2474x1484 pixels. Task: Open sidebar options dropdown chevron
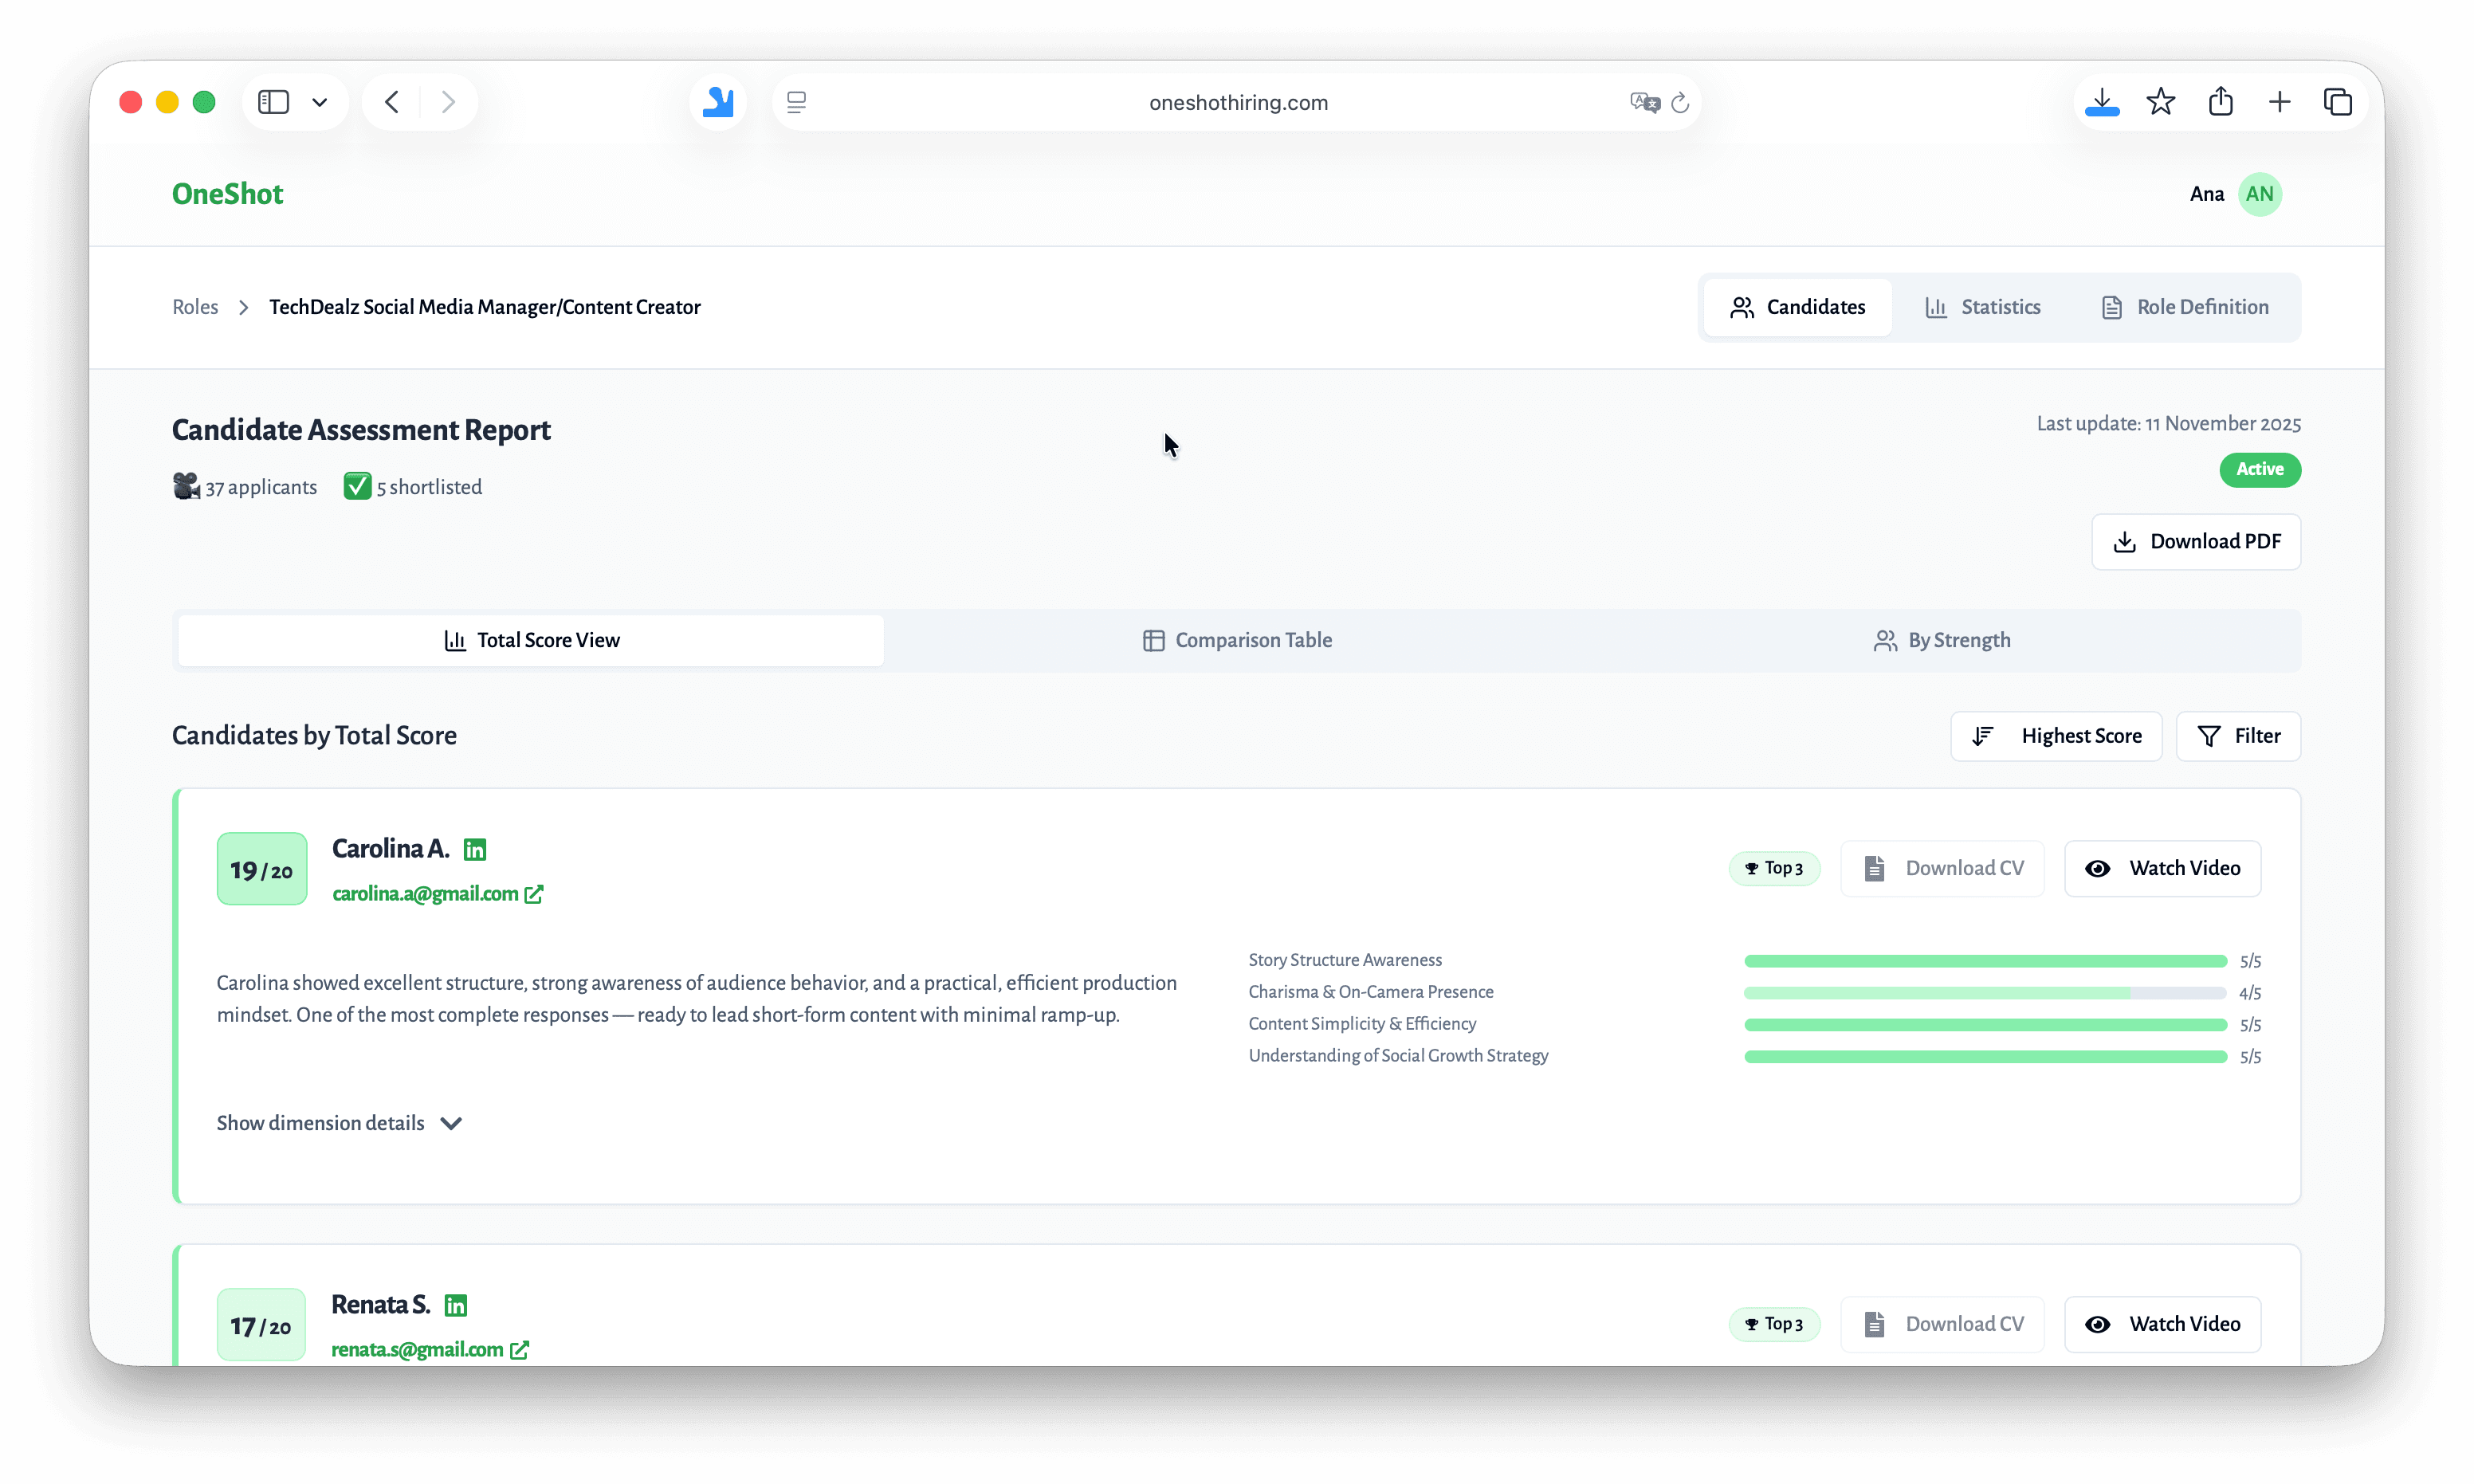320,102
